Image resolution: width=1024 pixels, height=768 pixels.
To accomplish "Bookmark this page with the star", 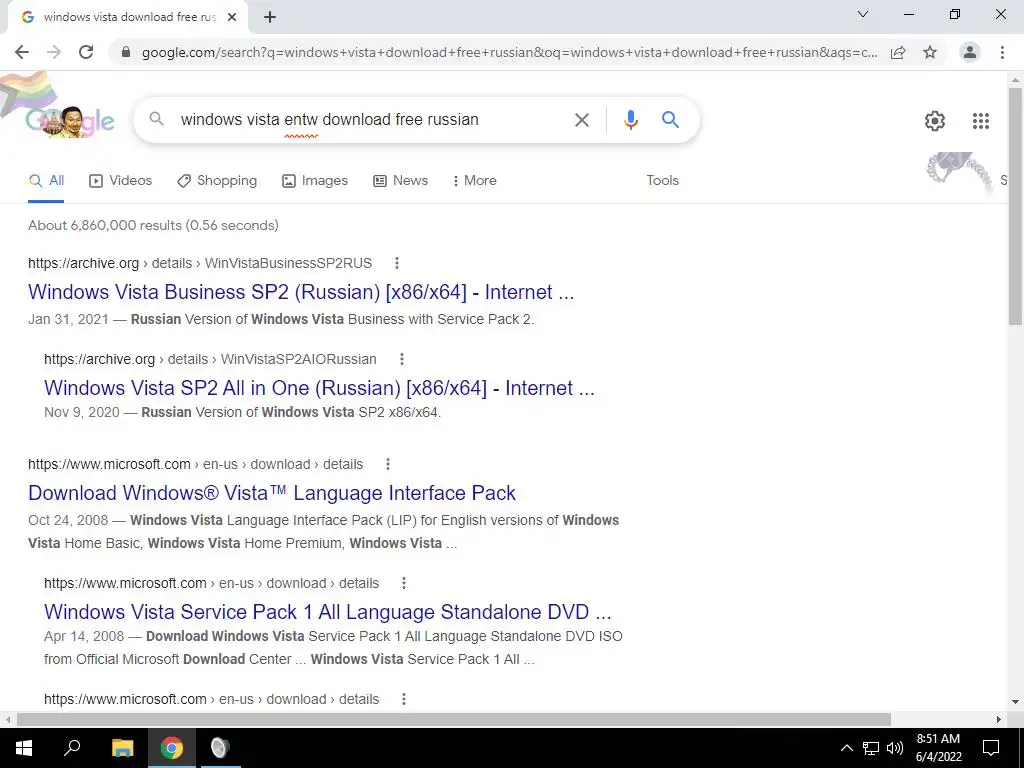I will [x=930, y=52].
